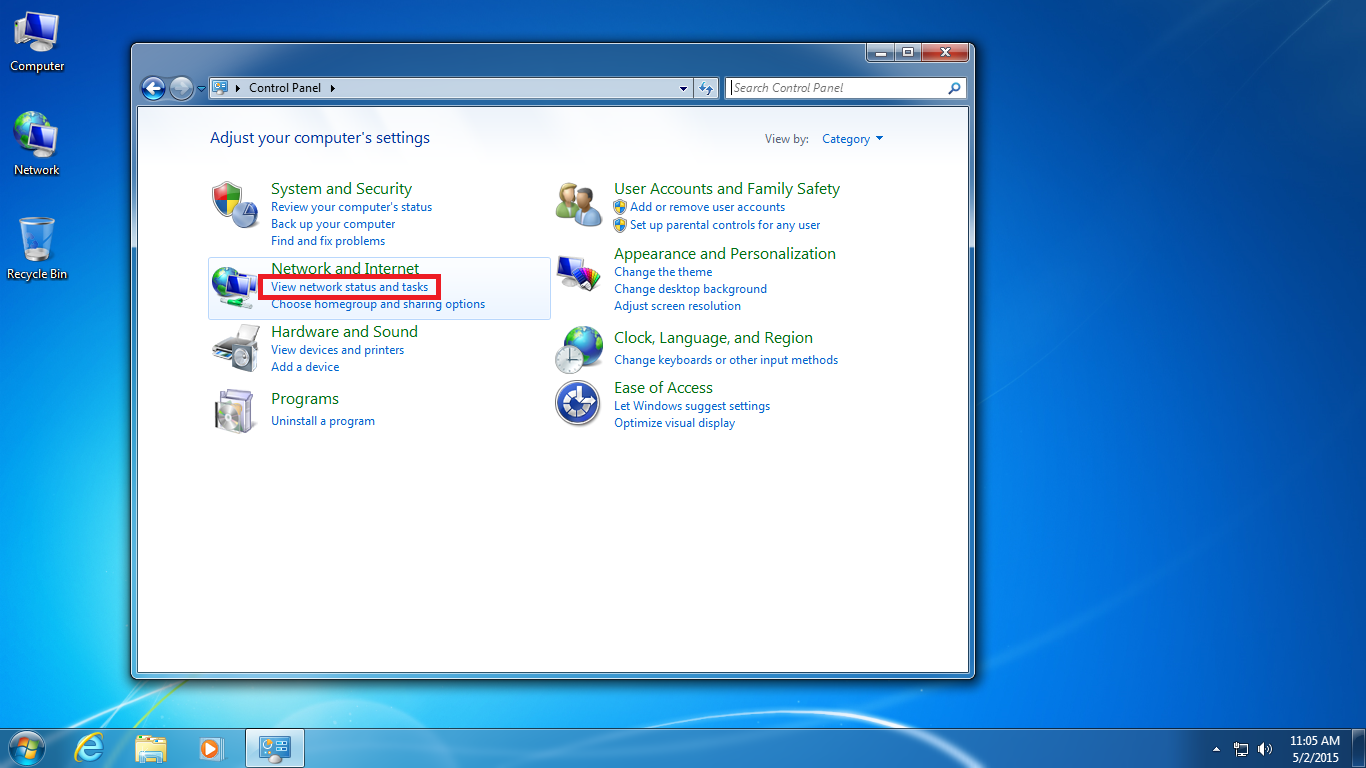The width and height of the screenshot is (1366, 768).
Task: Show hidden tray icons arrow
Action: [1216, 748]
